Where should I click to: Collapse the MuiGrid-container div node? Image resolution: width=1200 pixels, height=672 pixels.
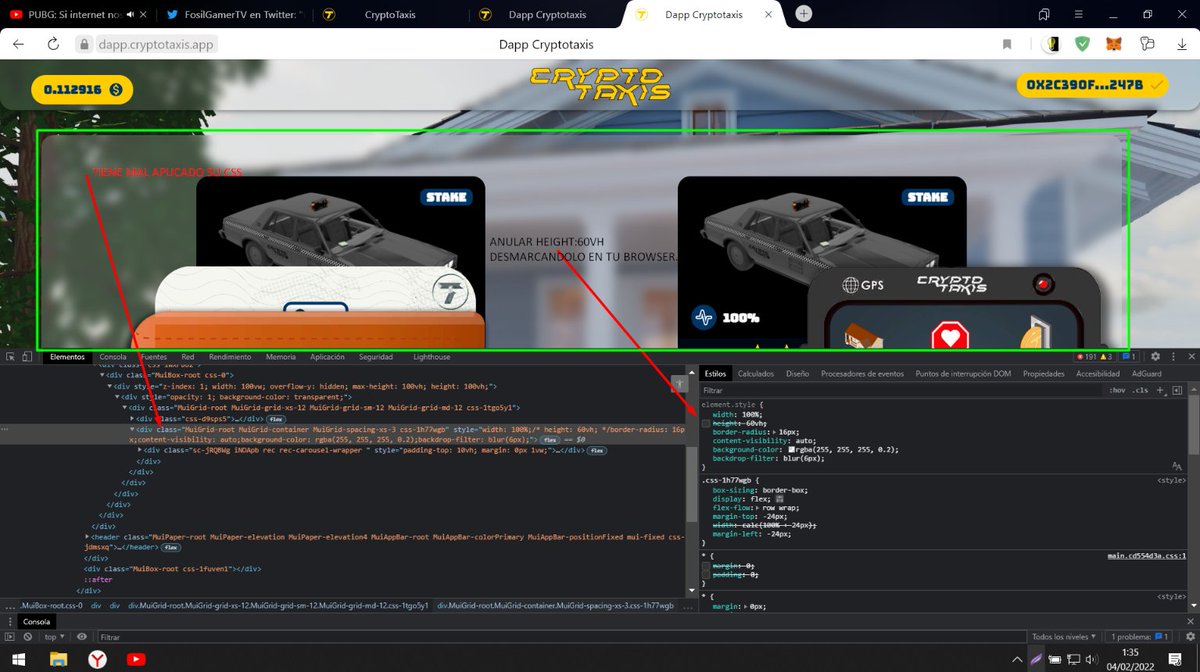(131, 429)
